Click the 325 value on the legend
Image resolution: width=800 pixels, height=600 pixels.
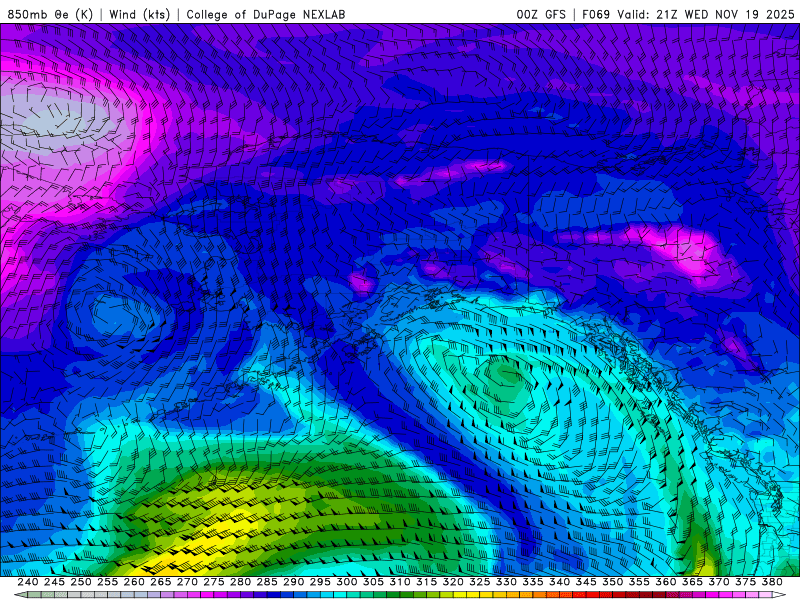coord(480,582)
